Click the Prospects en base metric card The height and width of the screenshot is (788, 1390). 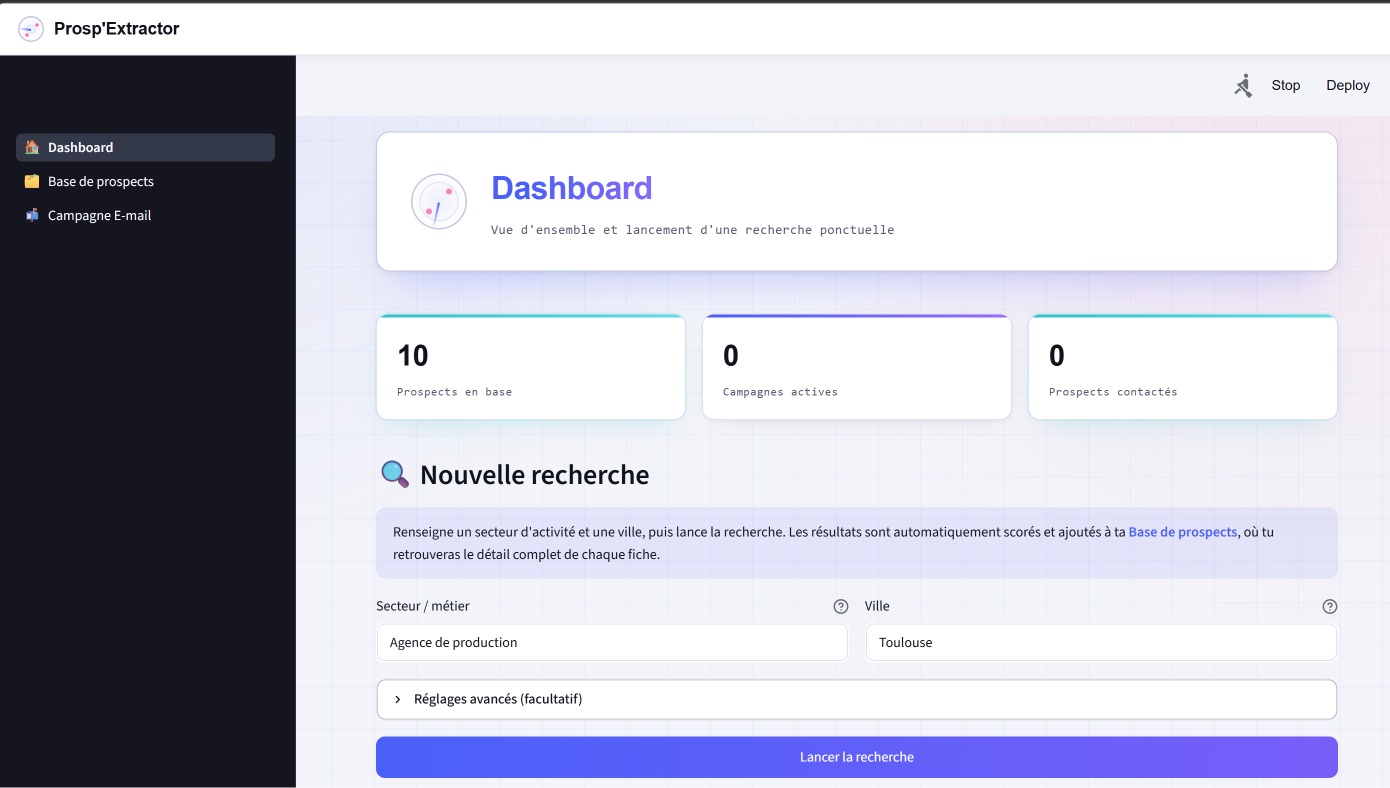click(531, 367)
